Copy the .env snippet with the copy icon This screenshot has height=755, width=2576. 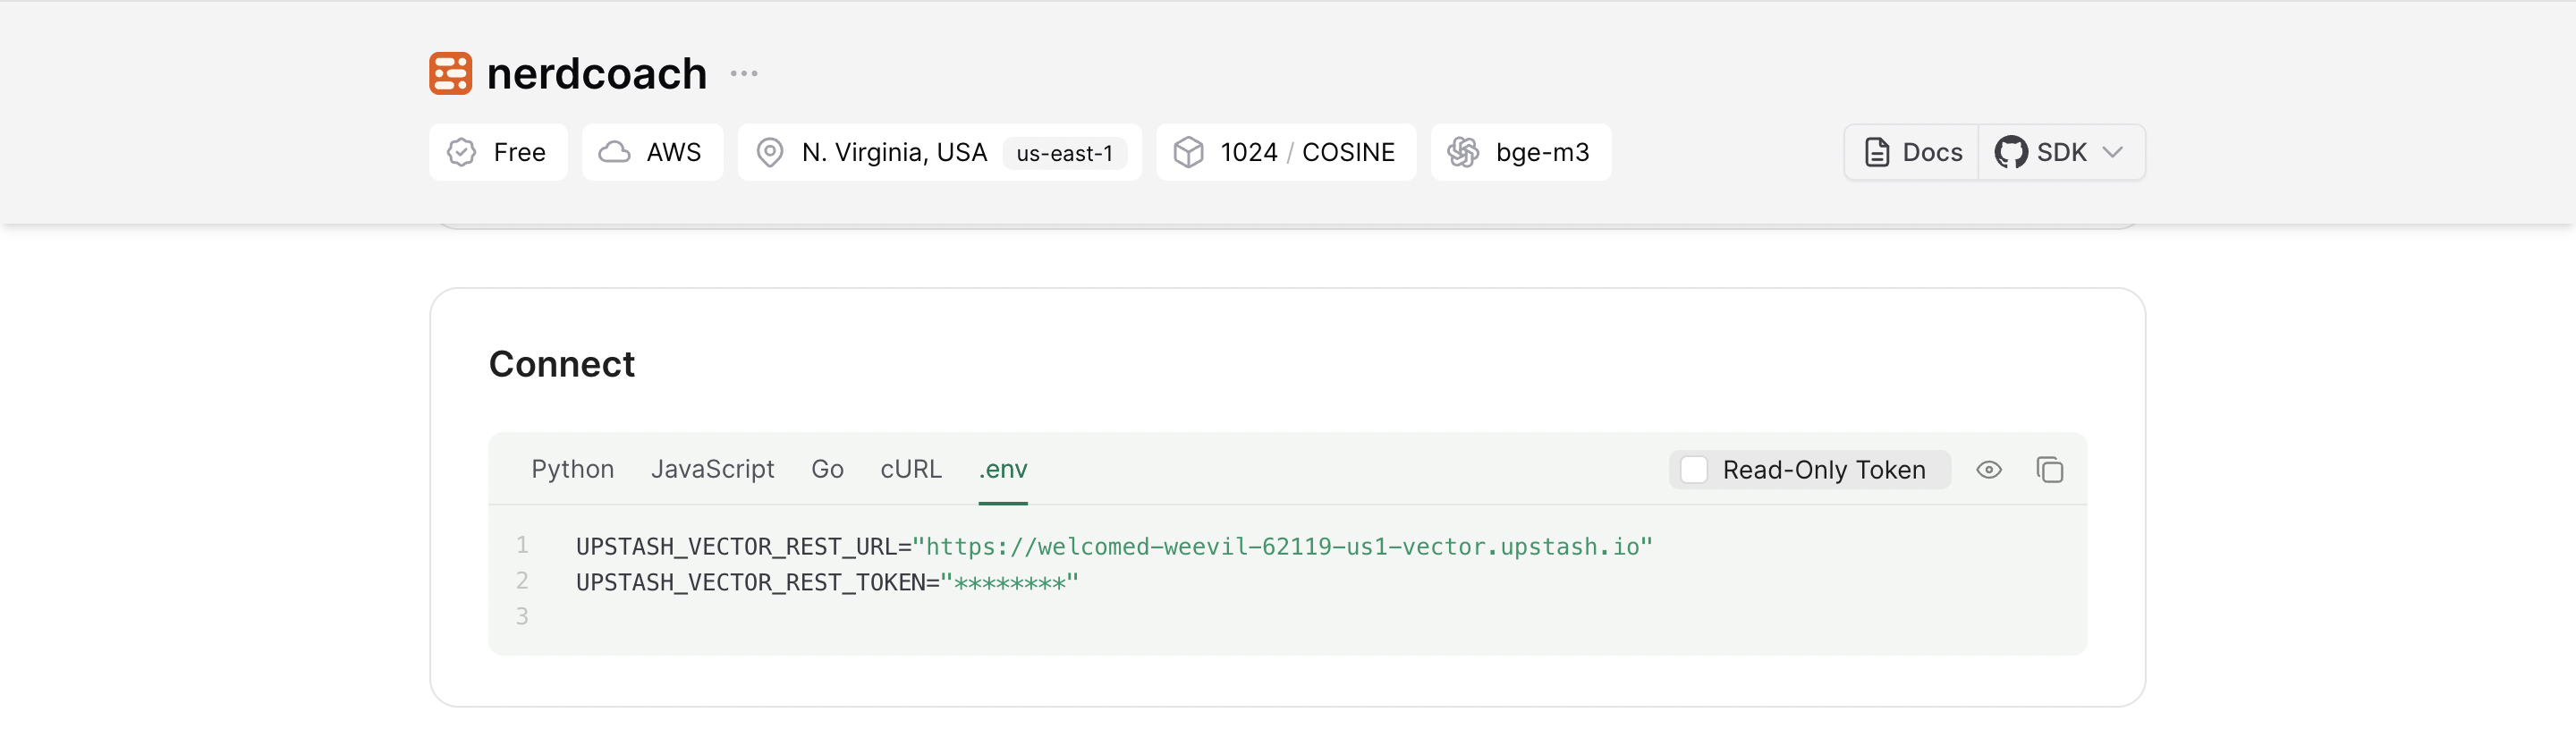tap(2049, 470)
